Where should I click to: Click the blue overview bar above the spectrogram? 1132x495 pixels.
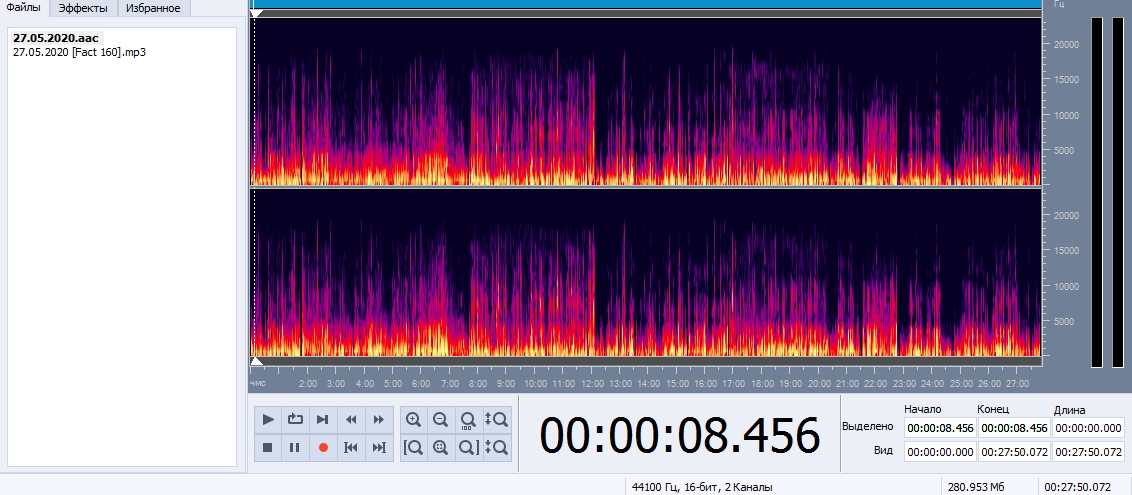[x=646, y=4]
